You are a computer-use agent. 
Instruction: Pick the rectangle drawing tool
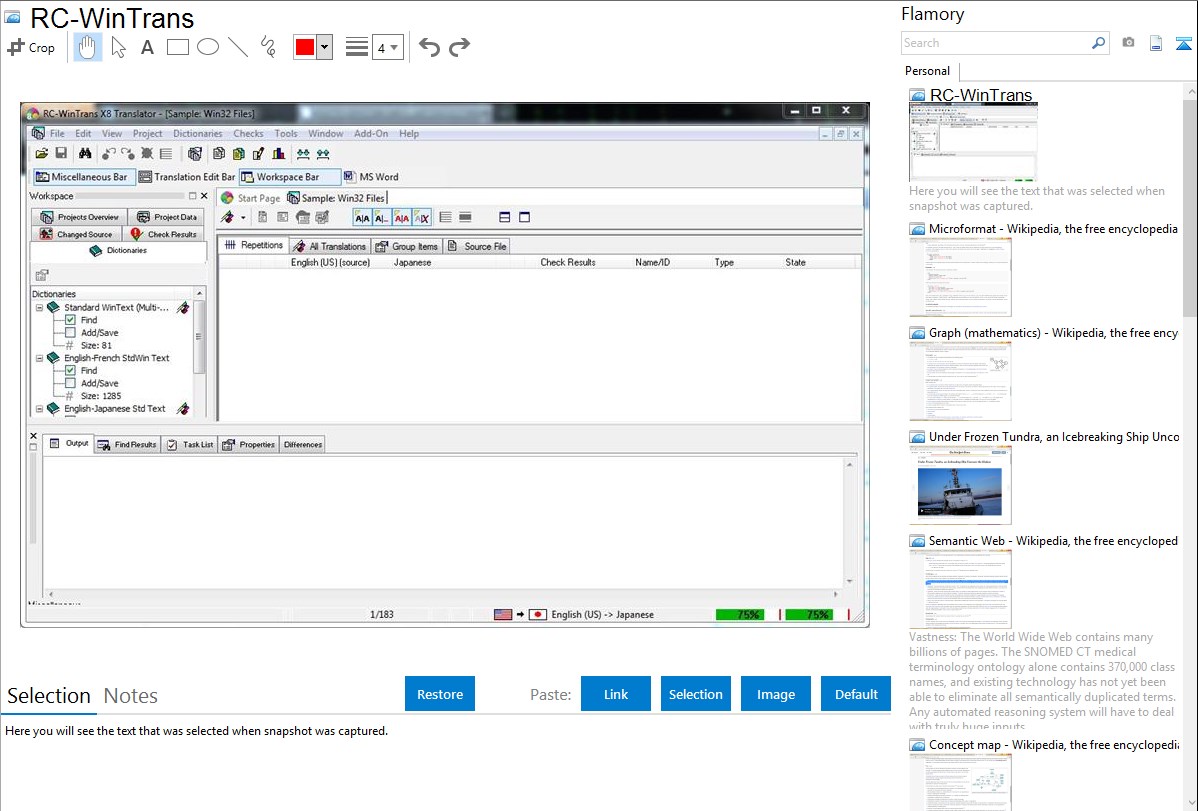[x=178, y=47]
